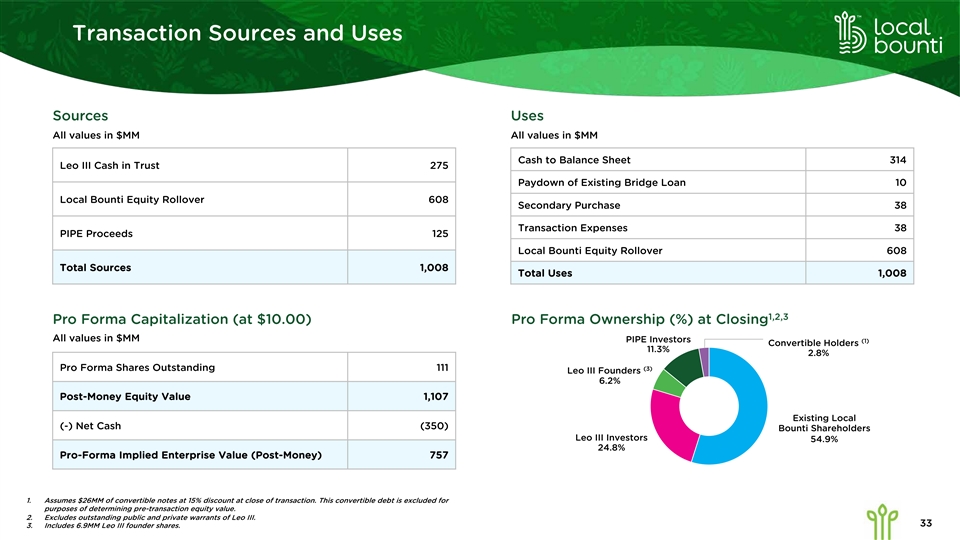Image resolution: width=960 pixels, height=540 pixels.
Task: Click the Transaction Sources and Uses title
Action: [238, 34]
